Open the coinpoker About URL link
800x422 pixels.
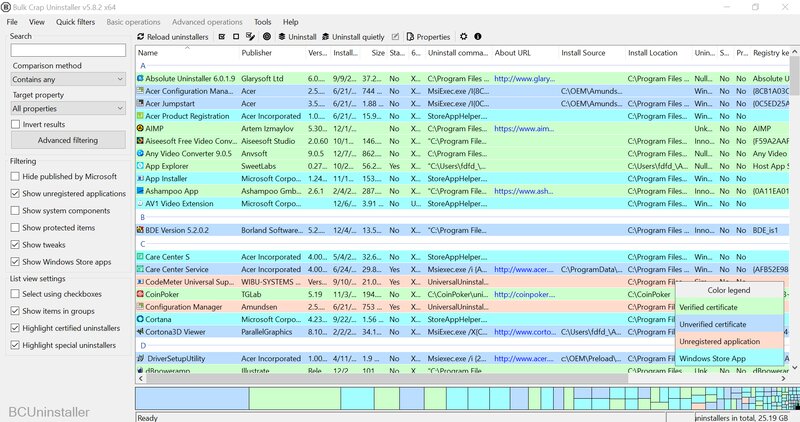point(524,294)
